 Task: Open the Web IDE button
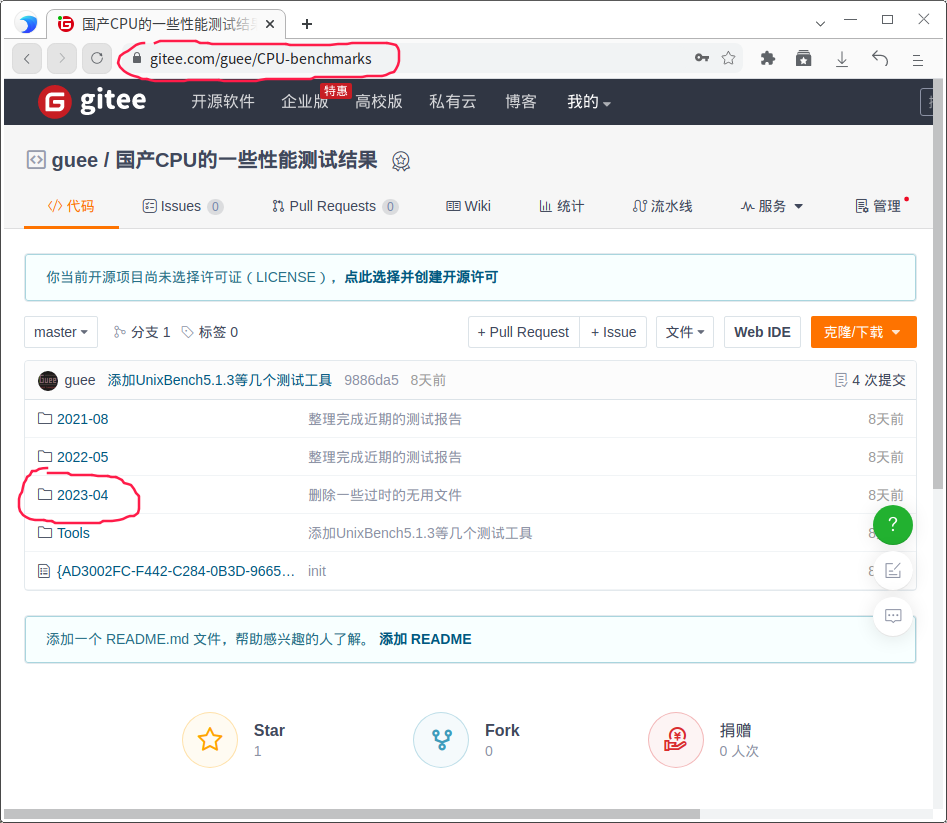click(x=762, y=332)
